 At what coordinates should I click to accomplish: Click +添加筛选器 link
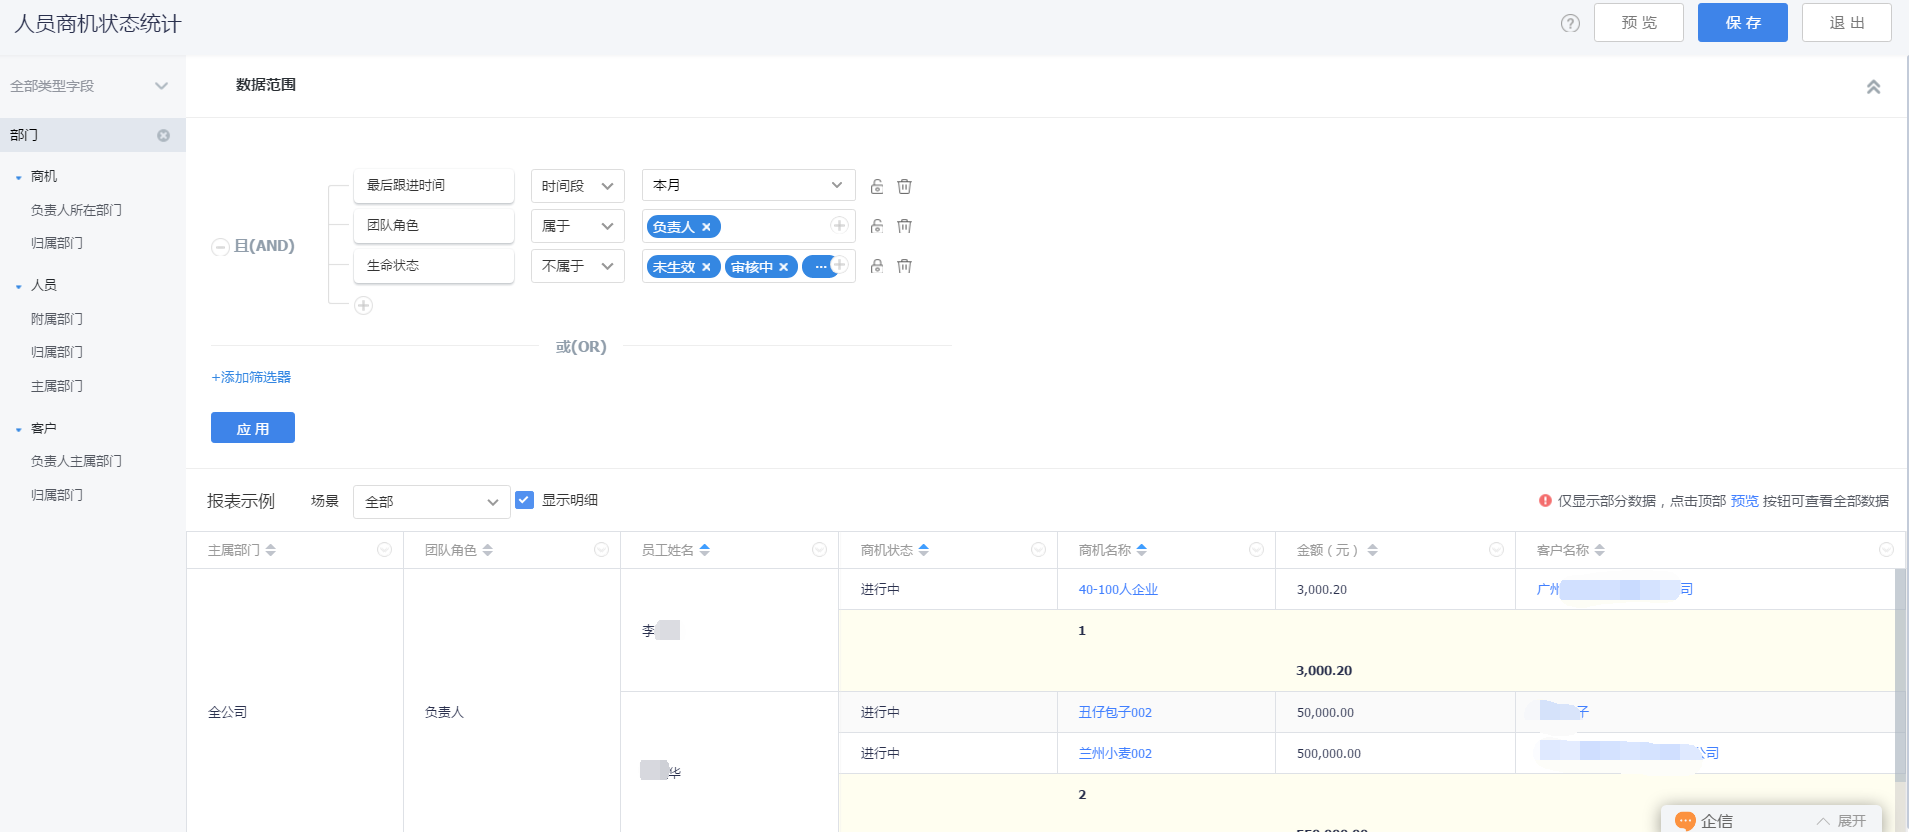pyautogui.click(x=251, y=377)
